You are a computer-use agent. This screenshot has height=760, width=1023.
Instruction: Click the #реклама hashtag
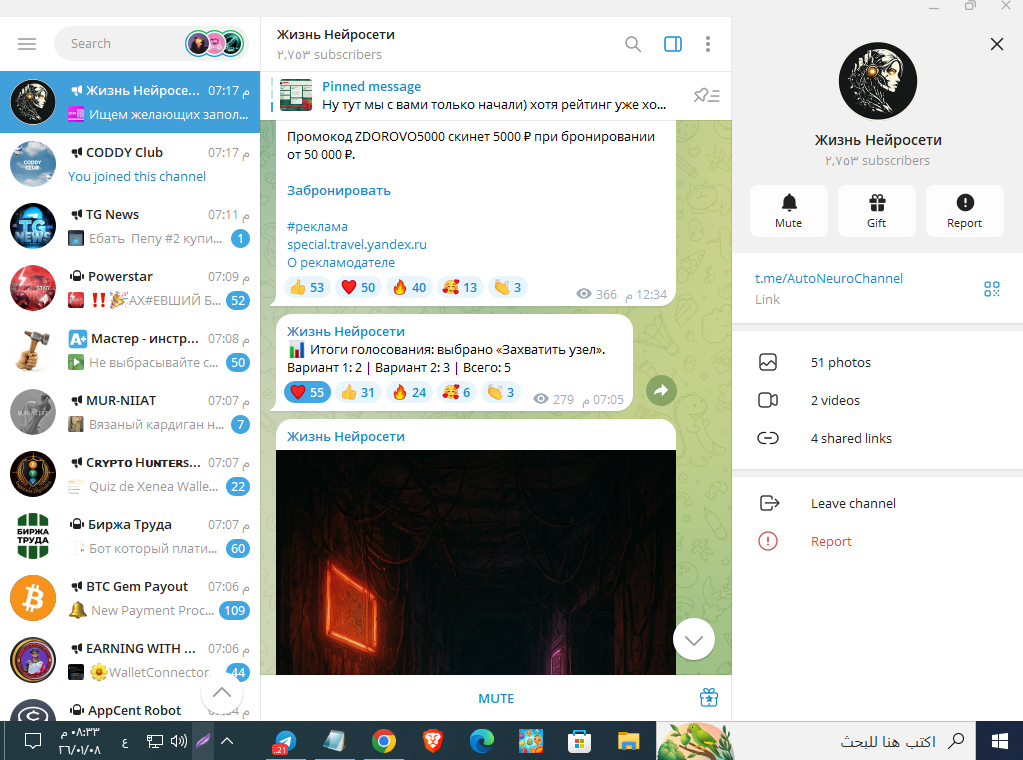tap(317, 226)
